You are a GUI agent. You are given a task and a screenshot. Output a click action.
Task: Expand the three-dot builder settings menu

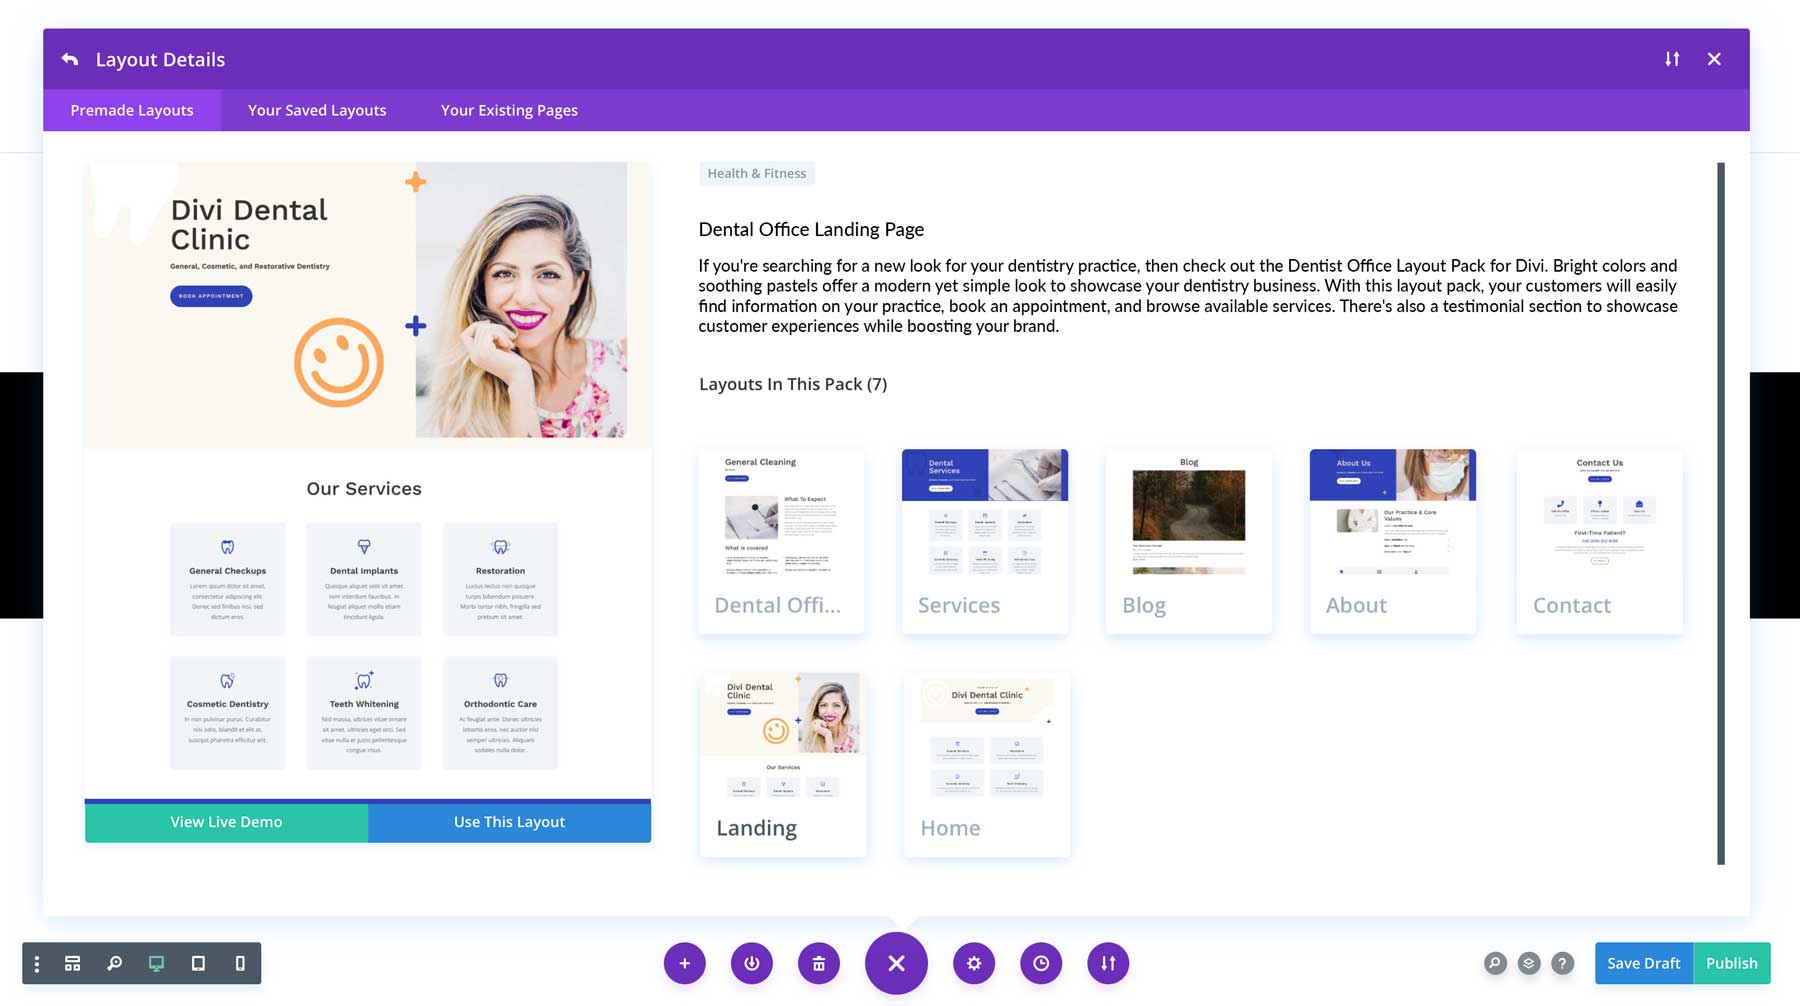click(x=37, y=963)
